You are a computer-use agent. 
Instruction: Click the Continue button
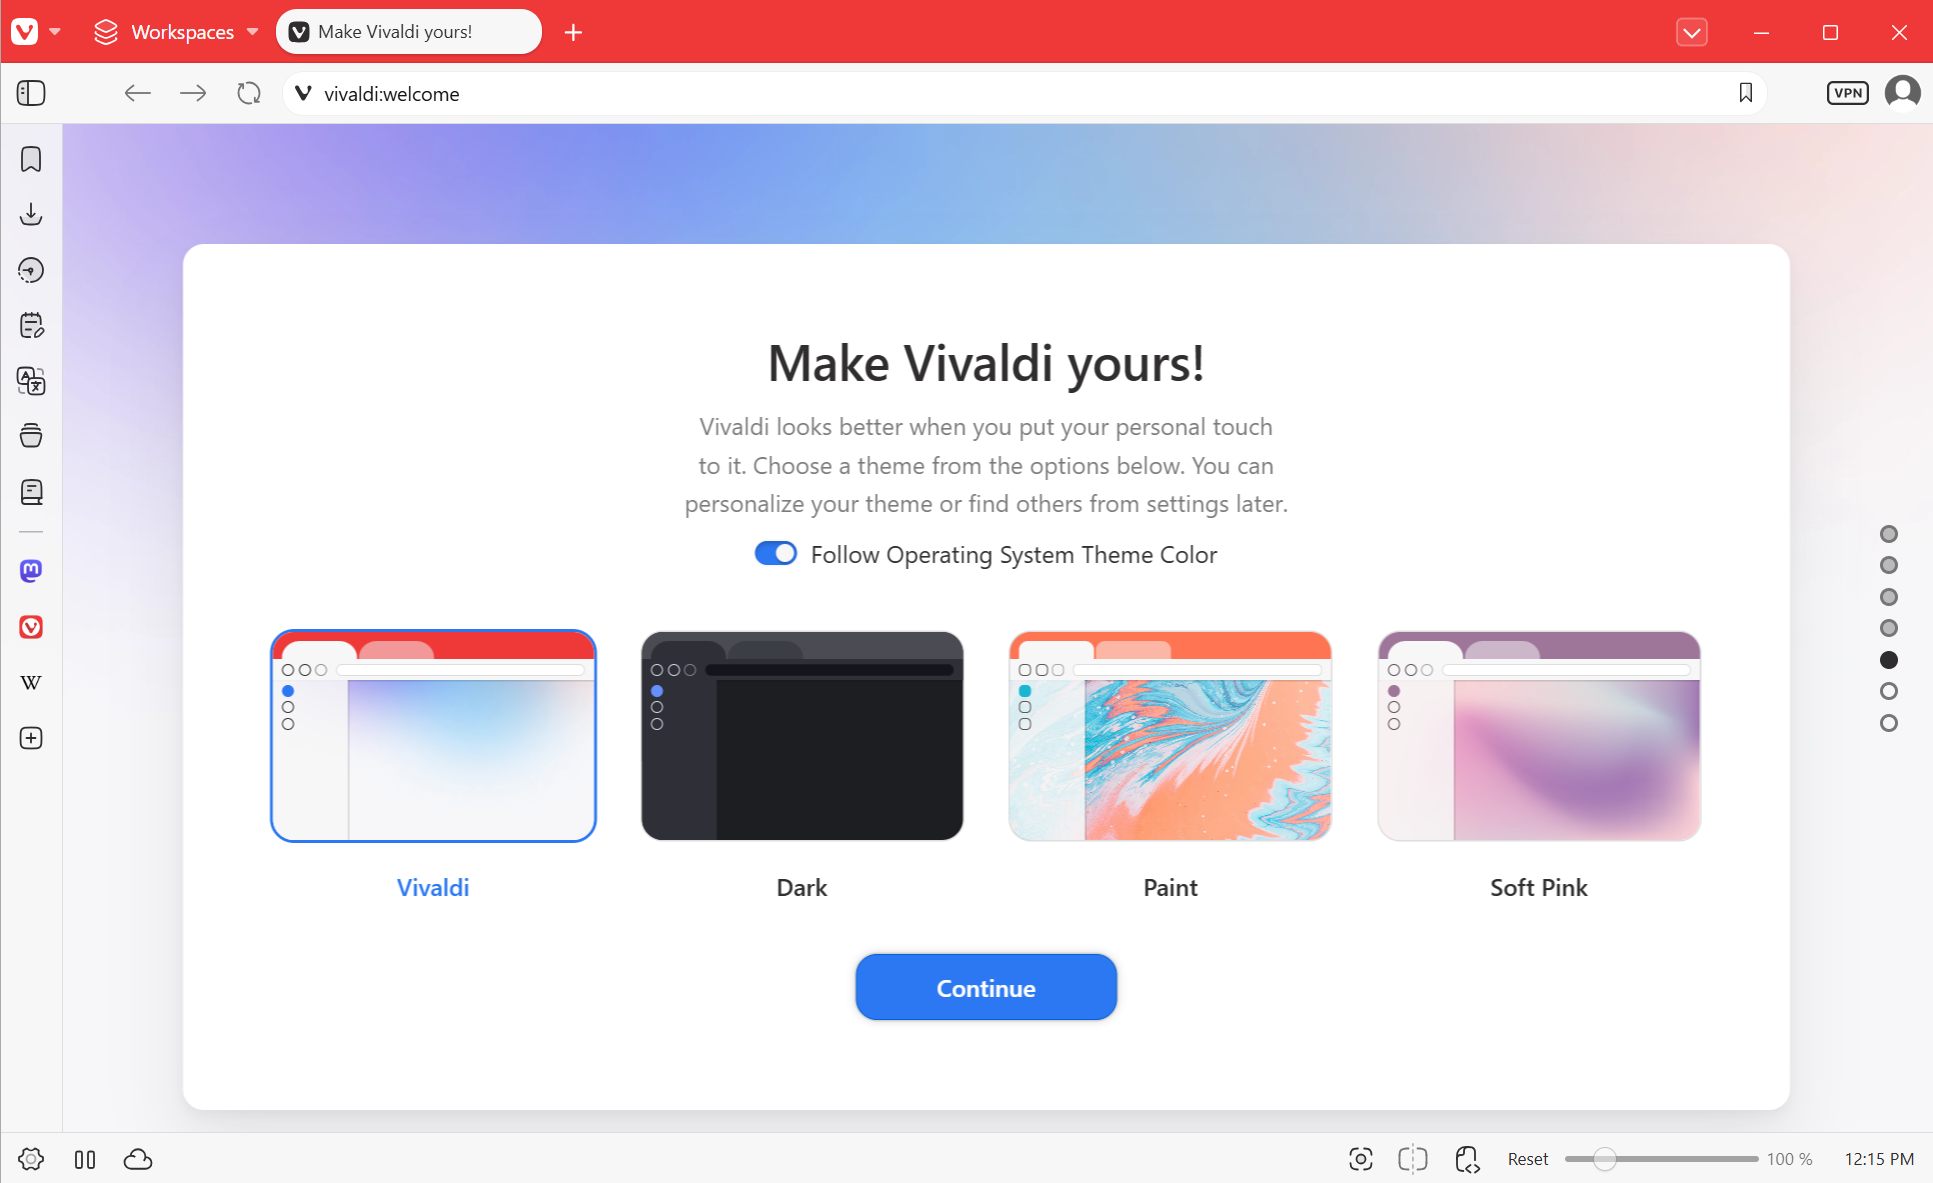pyautogui.click(x=986, y=988)
